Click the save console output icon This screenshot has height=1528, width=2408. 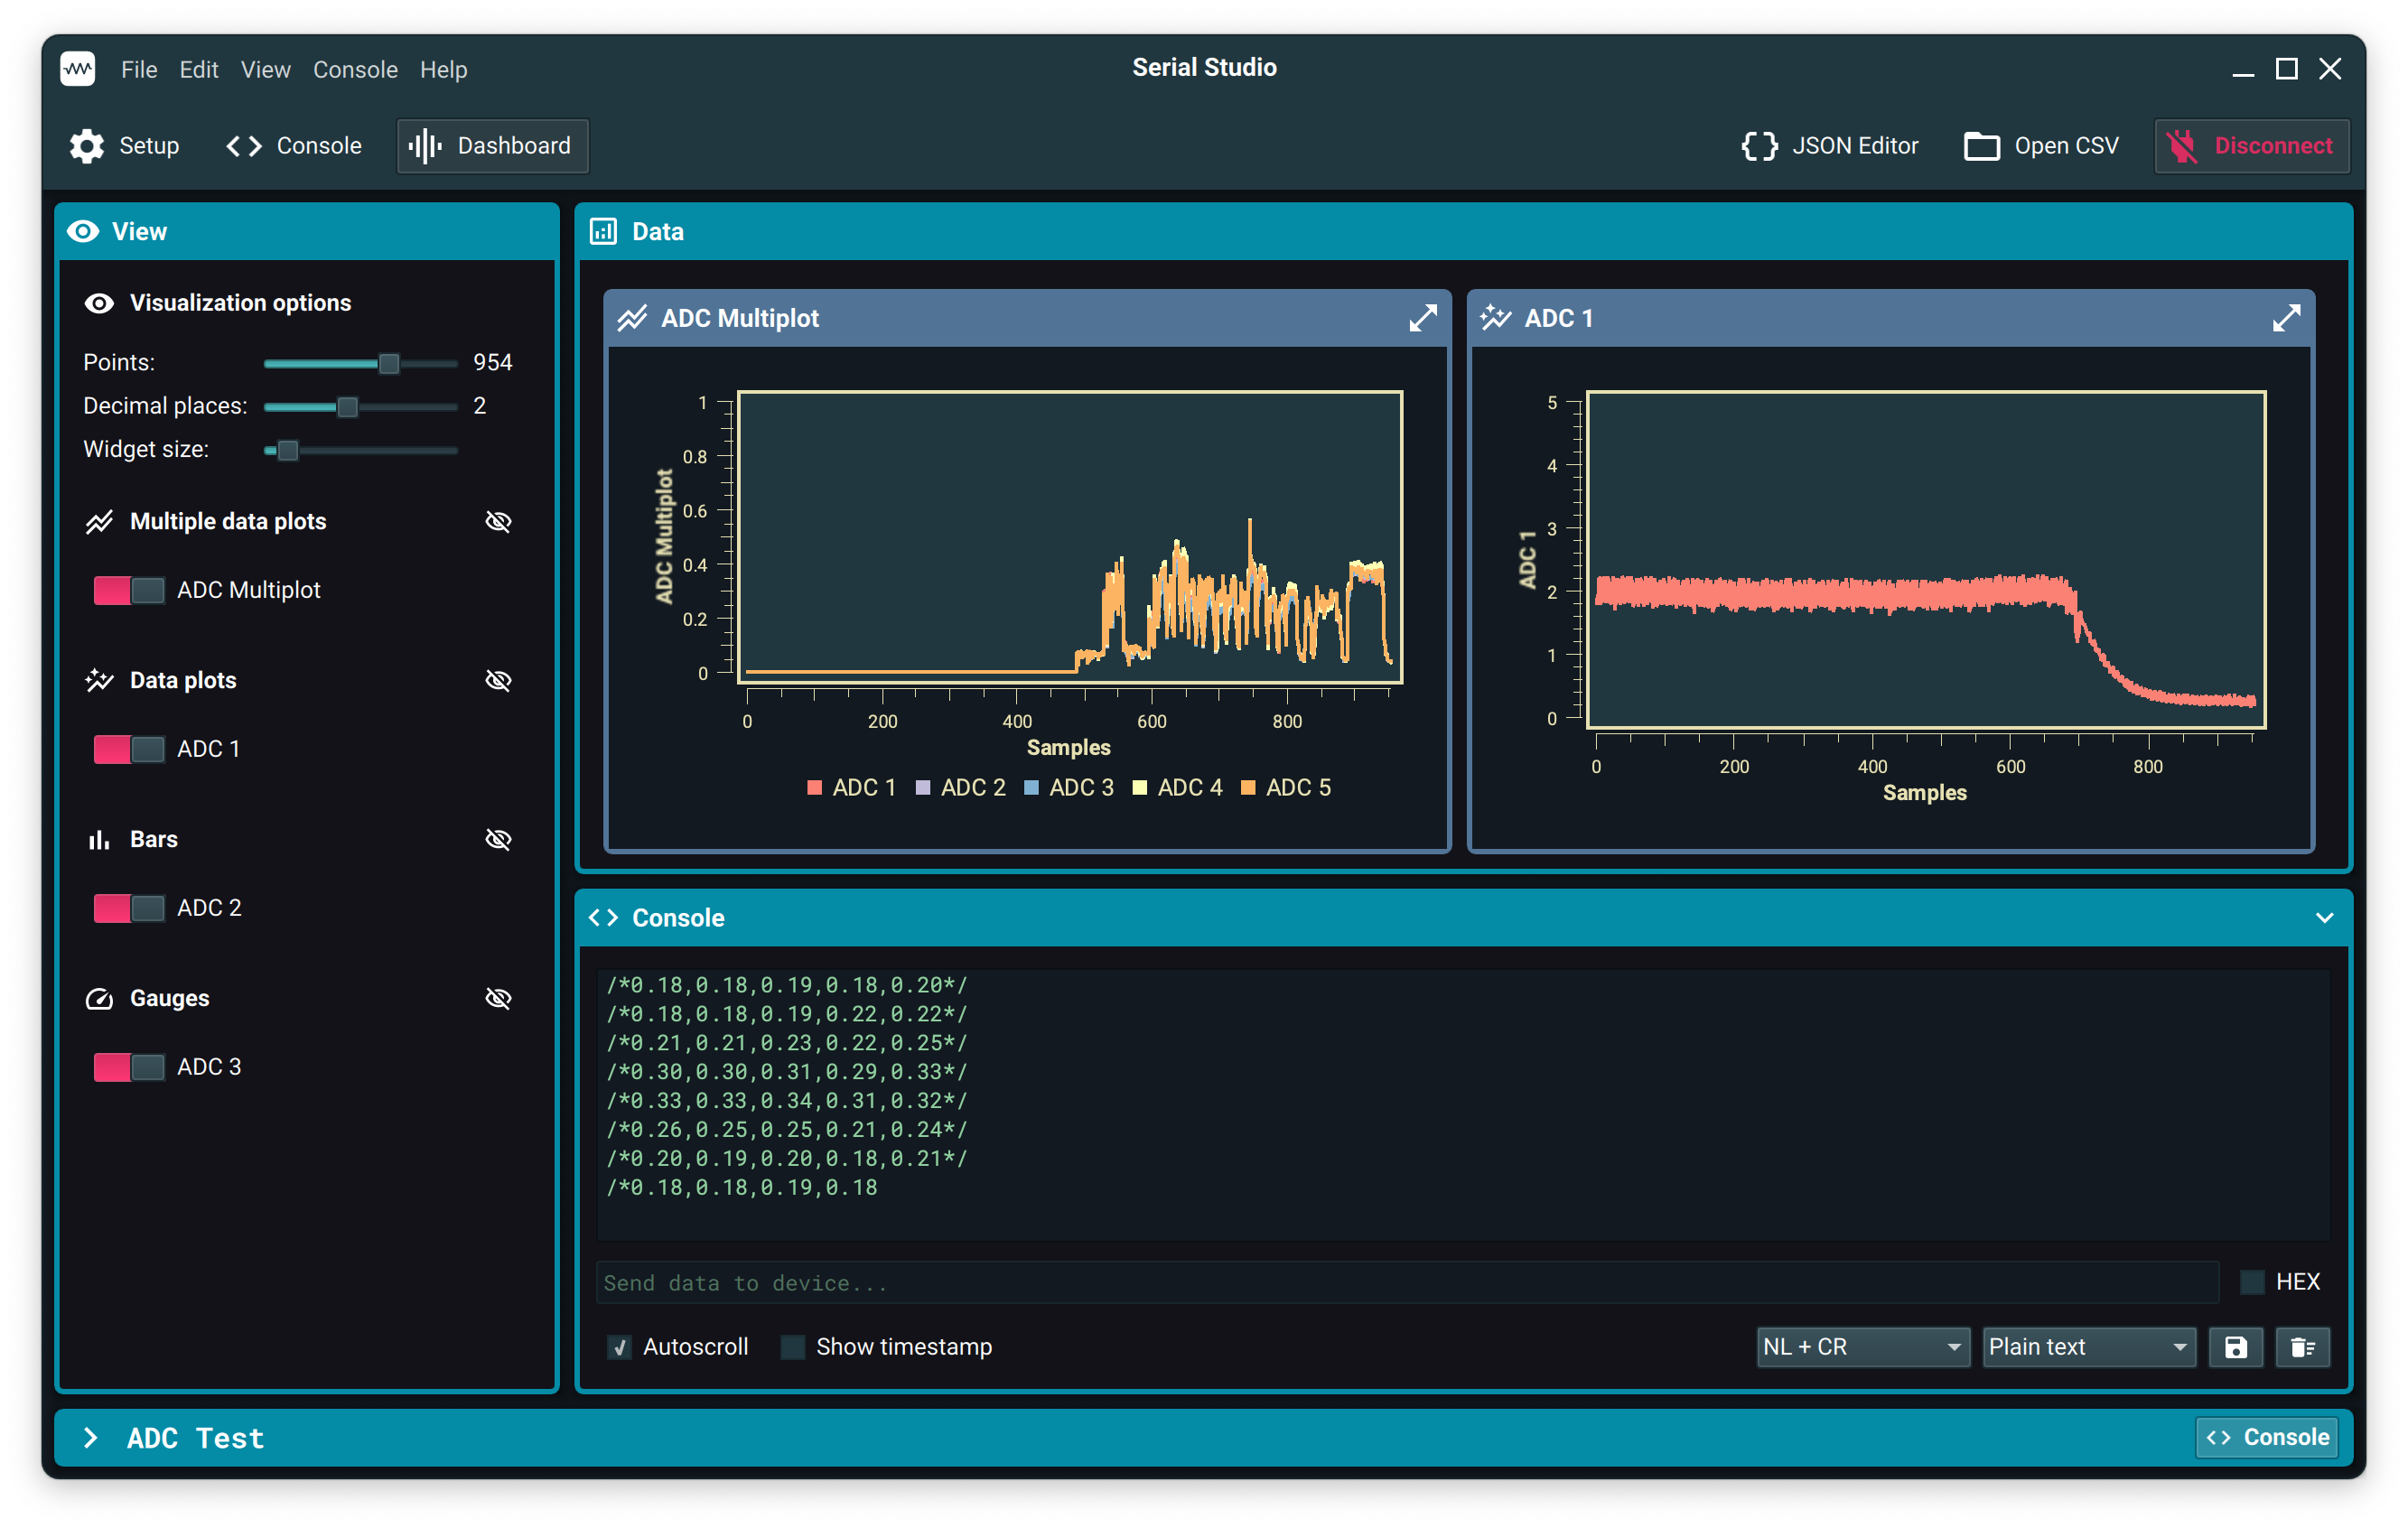point(2236,1346)
